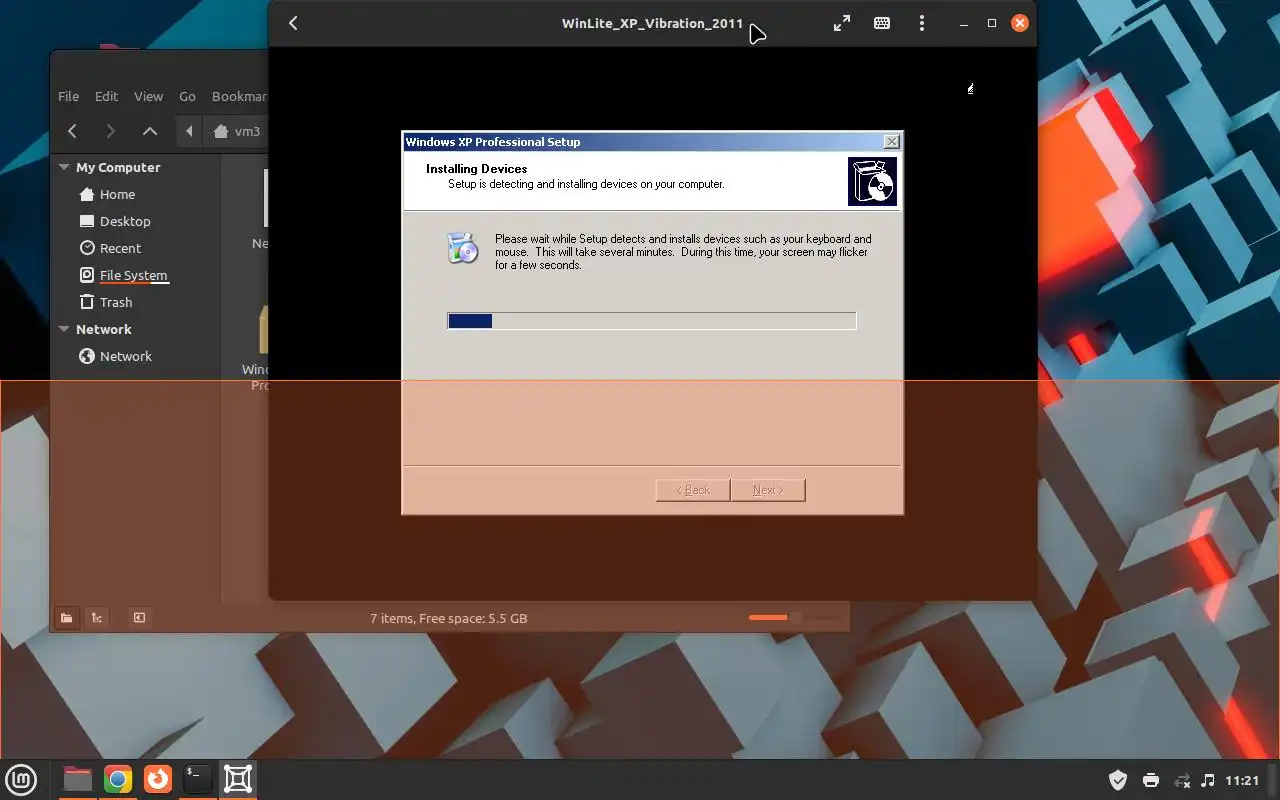Screen dimensions: 1280x800
Task: Open the 11:21 clock calendar
Action: (x=1242, y=780)
